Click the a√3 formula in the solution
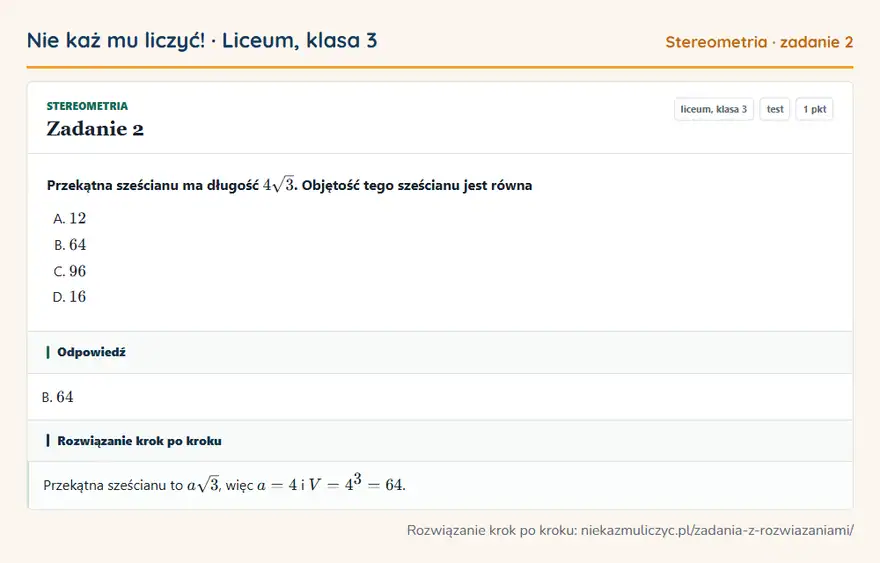 tap(203, 484)
